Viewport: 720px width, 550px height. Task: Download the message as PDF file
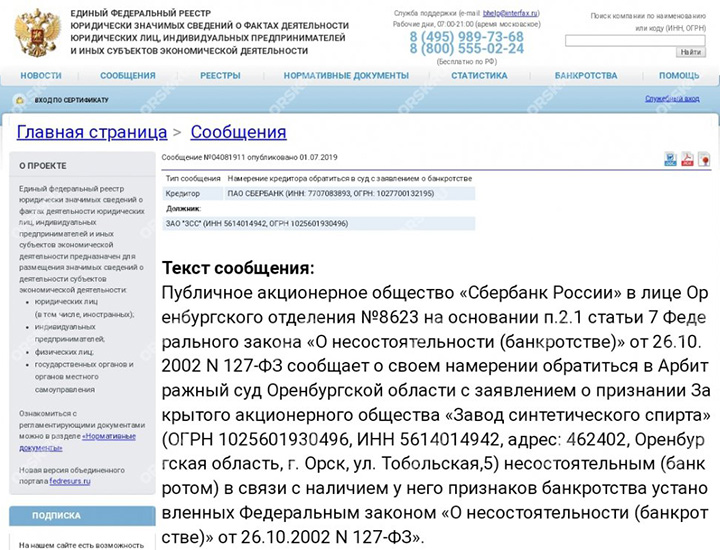tap(687, 159)
